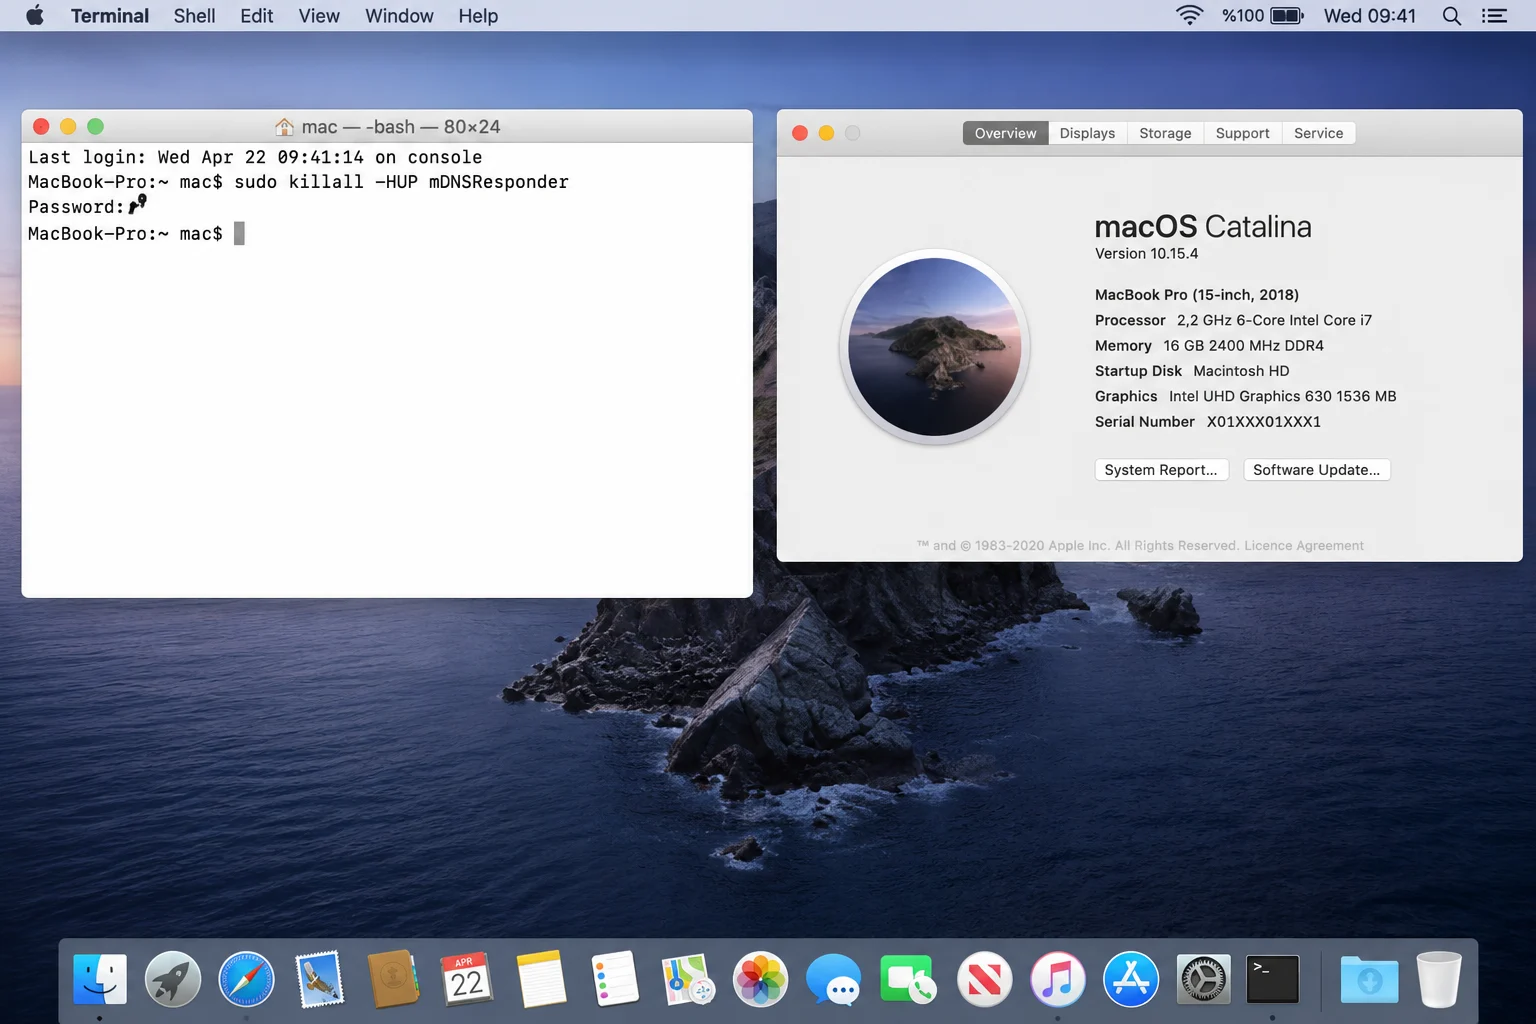Image resolution: width=1536 pixels, height=1024 pixels.
Task: Click the Version 10.15.4 text
Action: 1146,254
